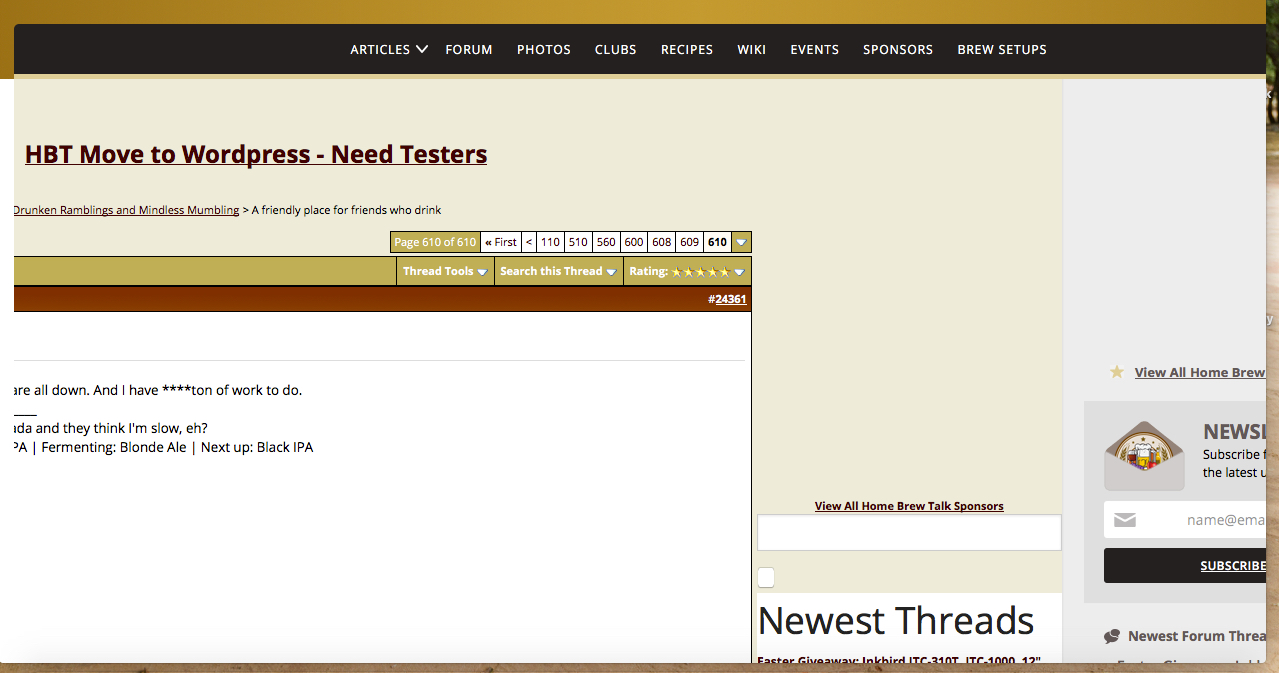Go to thread page 560
Viewport: 1280px width, 674px height.
pyautogui.click(x=606, y=242)
